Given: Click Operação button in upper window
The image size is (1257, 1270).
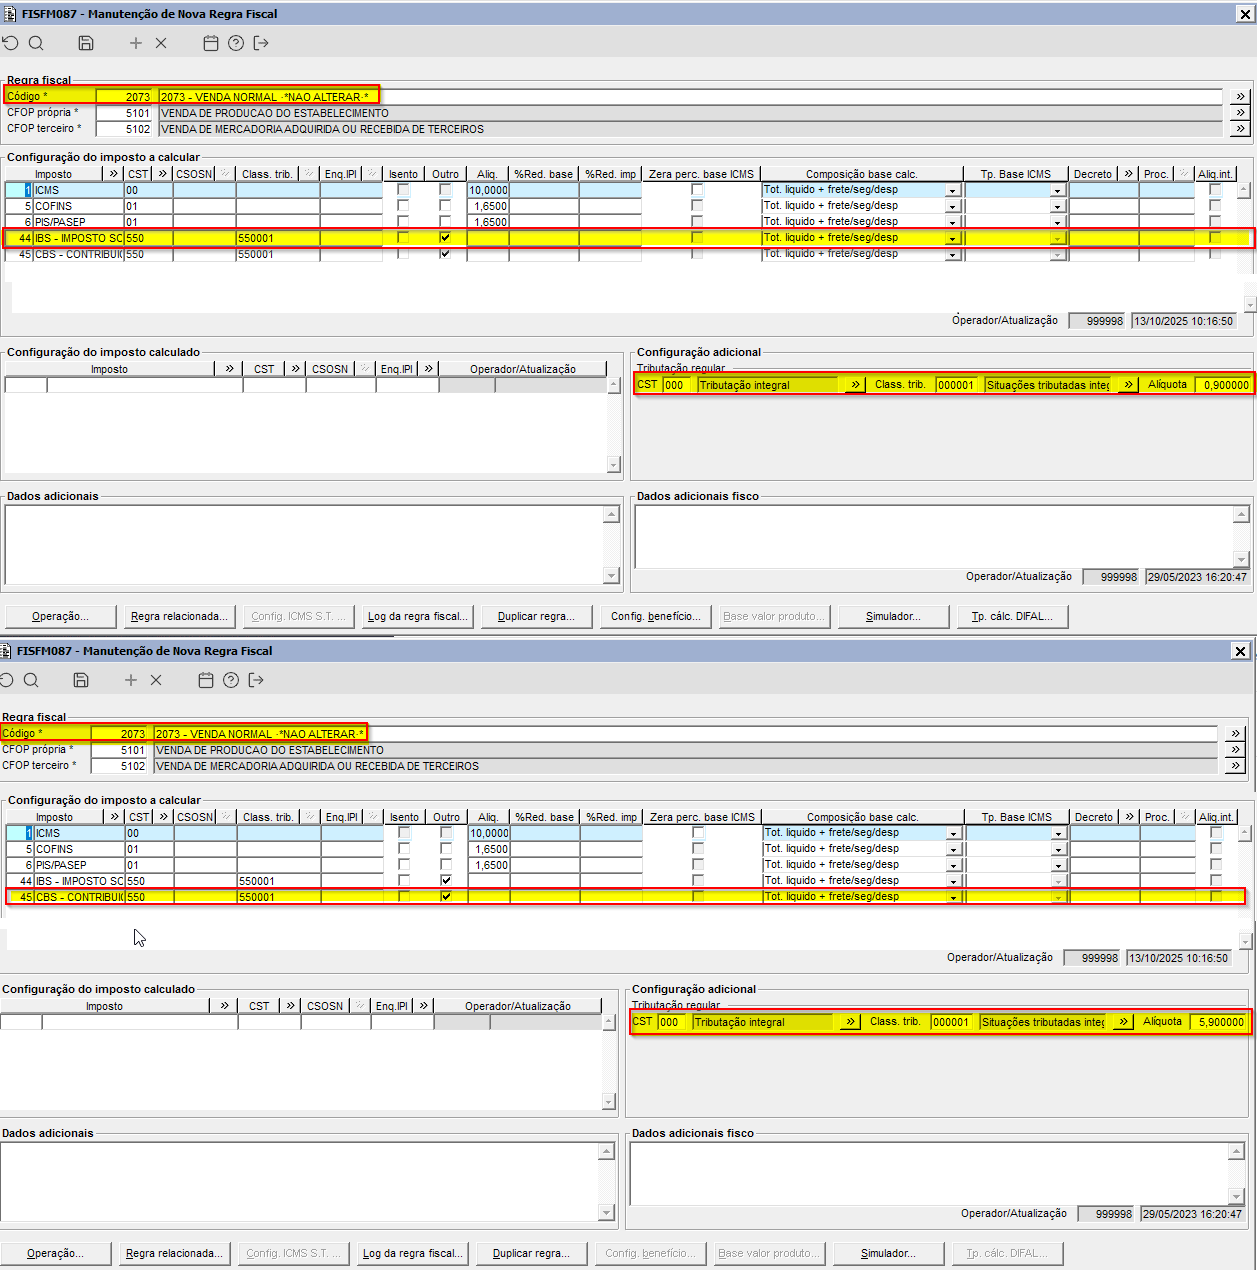Looking at the screenshot, I should pyautogui.click(x=60, y=616).
